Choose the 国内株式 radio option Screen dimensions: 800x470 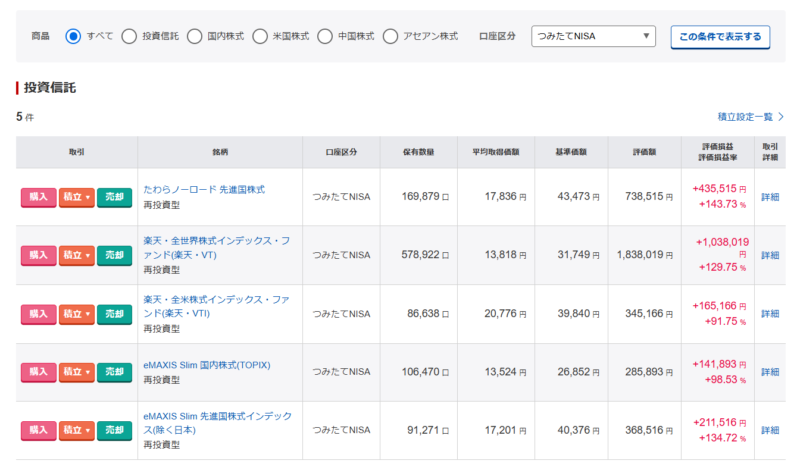(194, 36)
